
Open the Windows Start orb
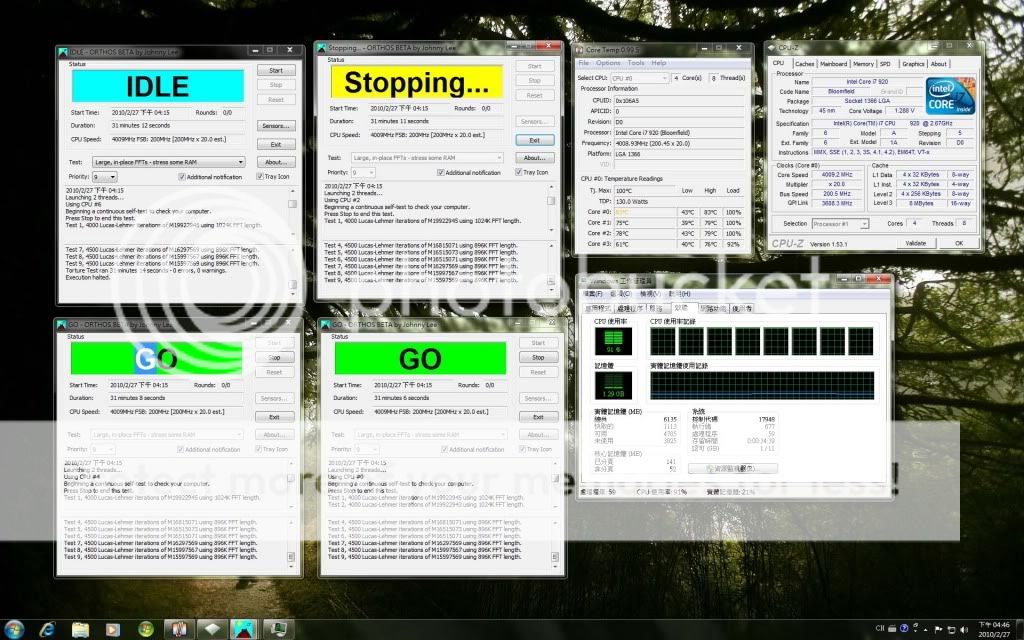[14, 629]
